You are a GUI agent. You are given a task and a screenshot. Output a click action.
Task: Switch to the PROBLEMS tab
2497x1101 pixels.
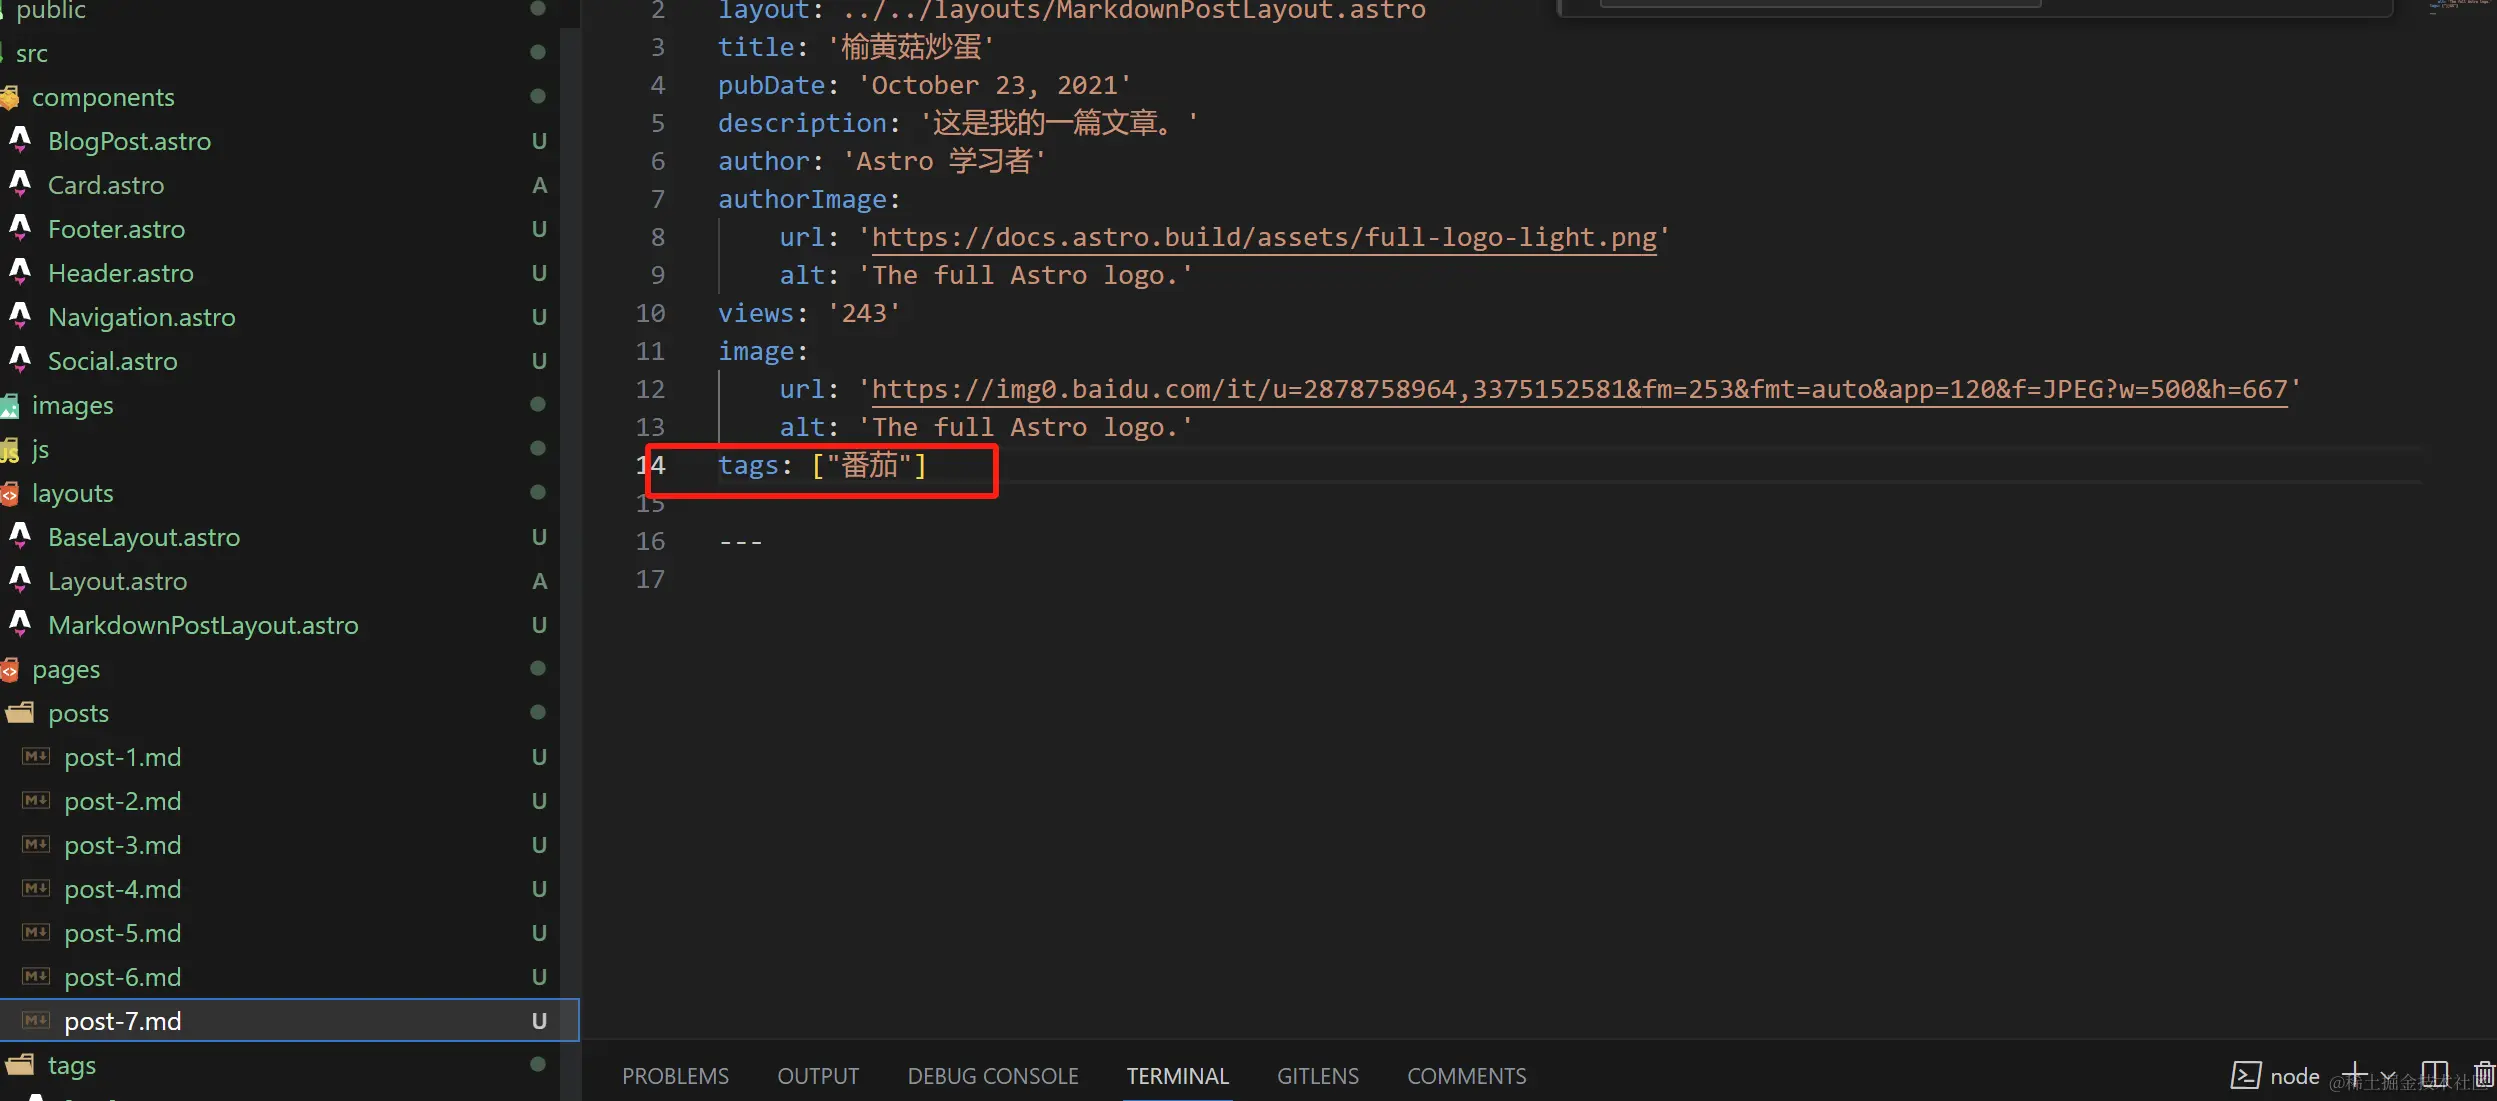675,1076
